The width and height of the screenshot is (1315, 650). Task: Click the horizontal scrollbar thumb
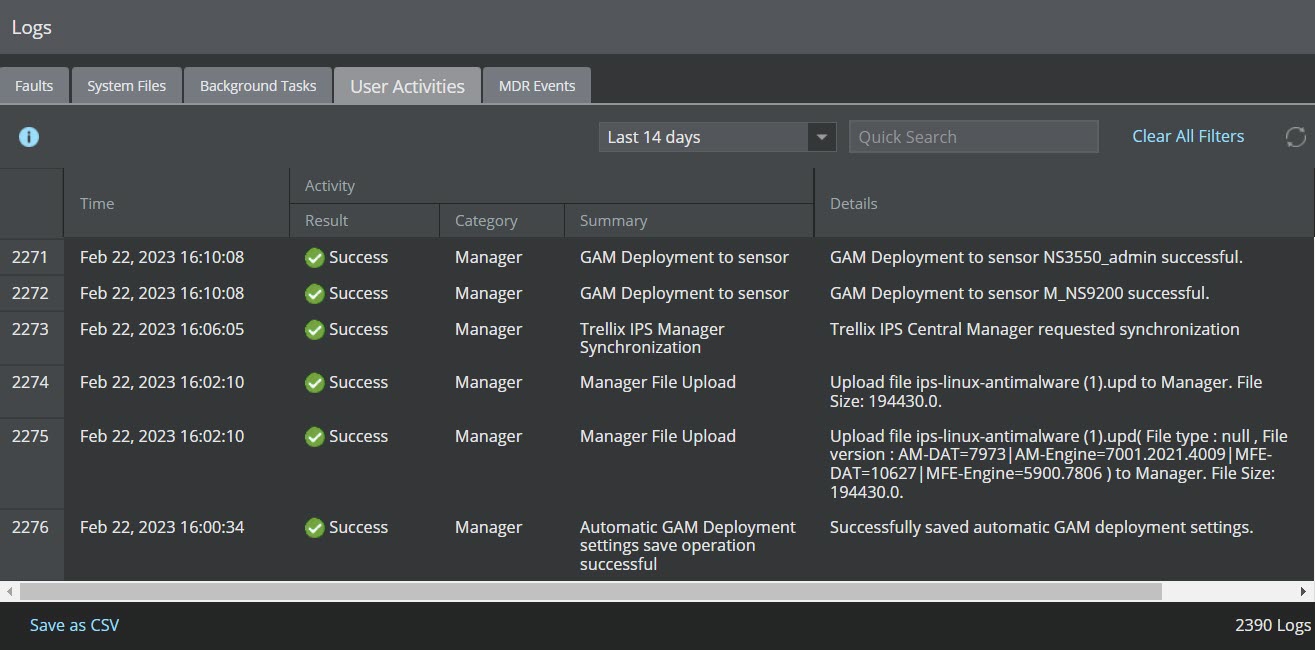590,591
